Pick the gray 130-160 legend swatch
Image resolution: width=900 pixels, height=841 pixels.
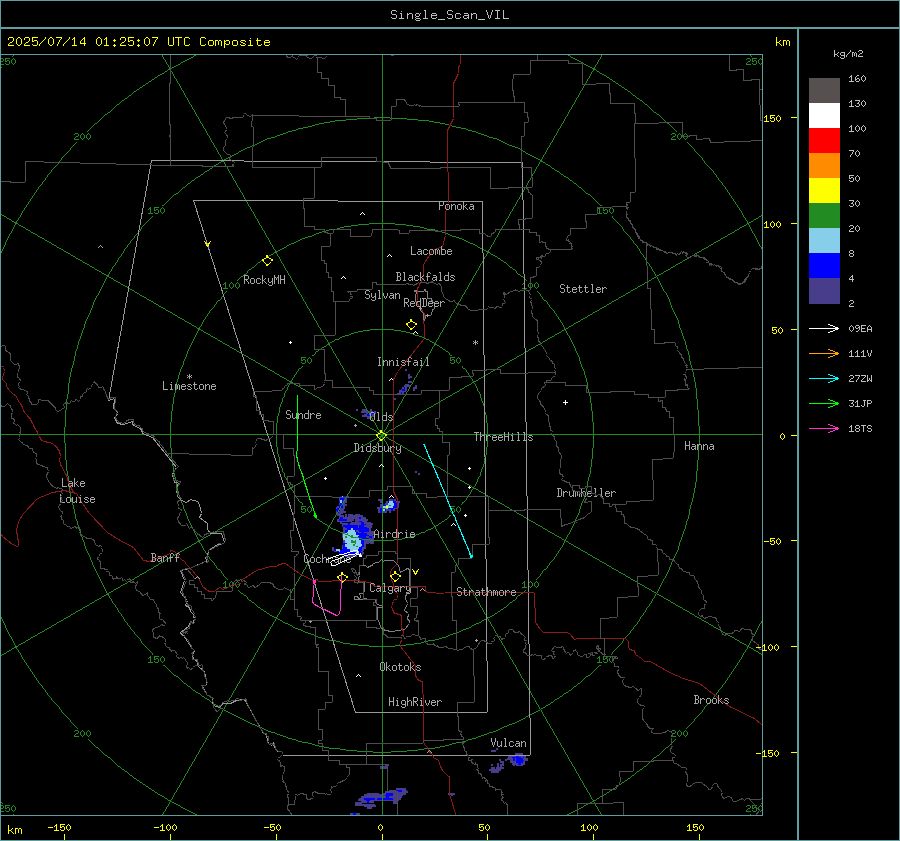824,91
